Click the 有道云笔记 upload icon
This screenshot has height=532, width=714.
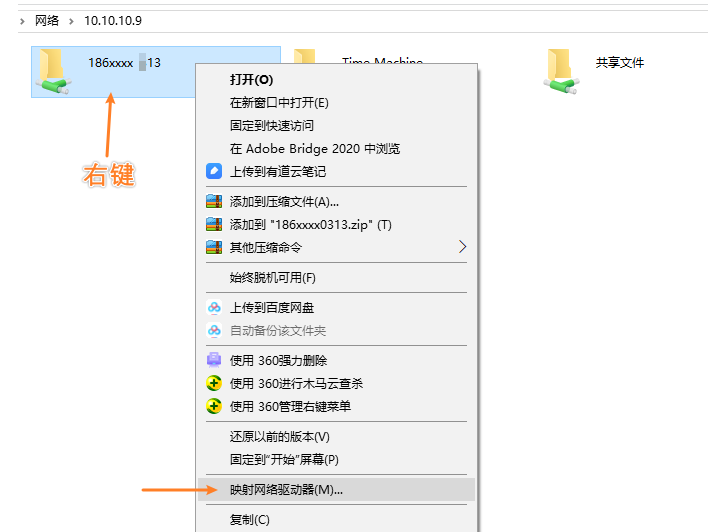pos(213,171)
